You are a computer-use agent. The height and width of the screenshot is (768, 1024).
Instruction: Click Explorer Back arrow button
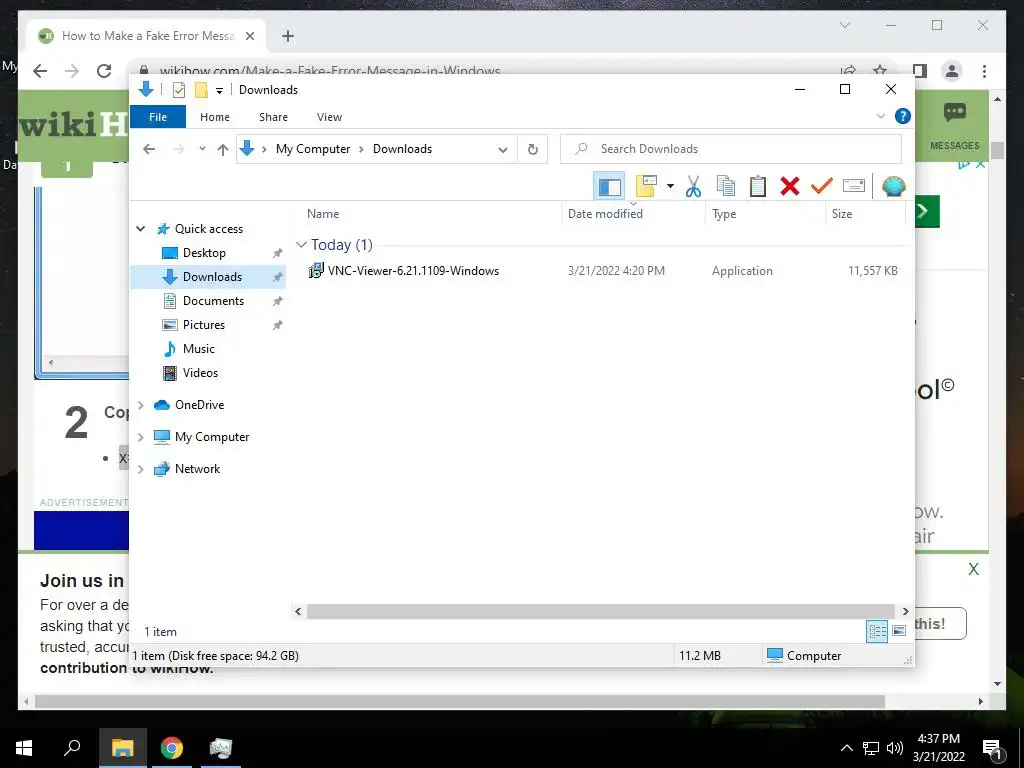149,149
